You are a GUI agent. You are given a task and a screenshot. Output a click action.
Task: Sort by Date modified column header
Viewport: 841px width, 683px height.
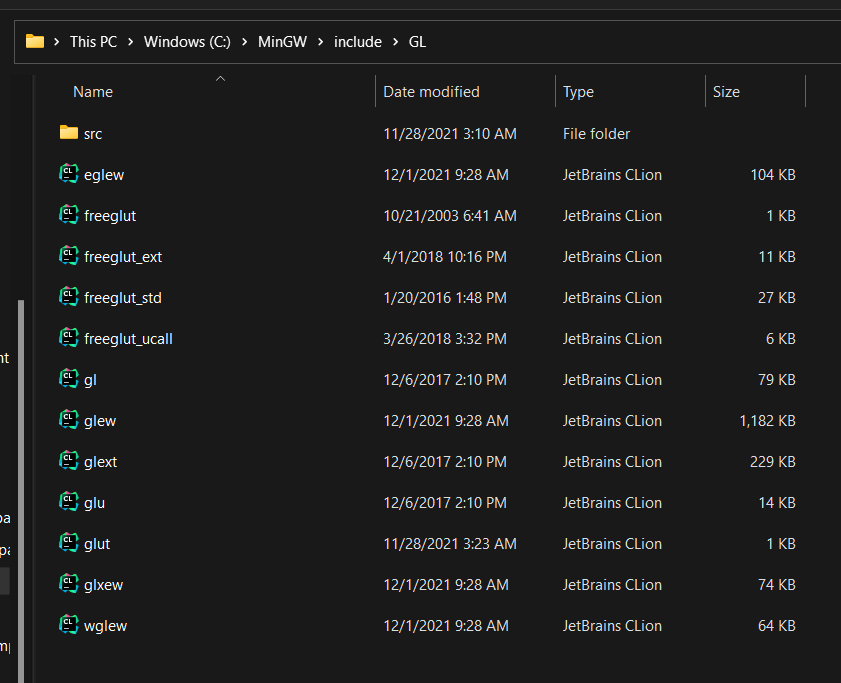tap(431, 92)
